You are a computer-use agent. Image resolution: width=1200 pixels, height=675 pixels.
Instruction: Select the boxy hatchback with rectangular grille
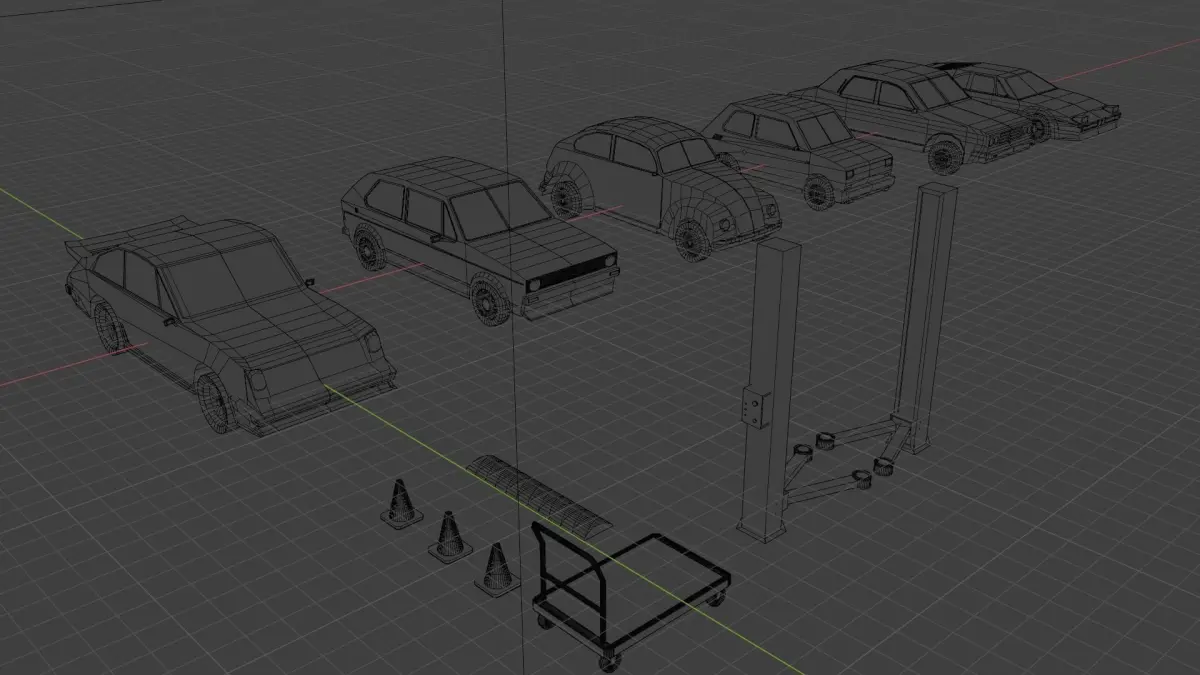482,240
